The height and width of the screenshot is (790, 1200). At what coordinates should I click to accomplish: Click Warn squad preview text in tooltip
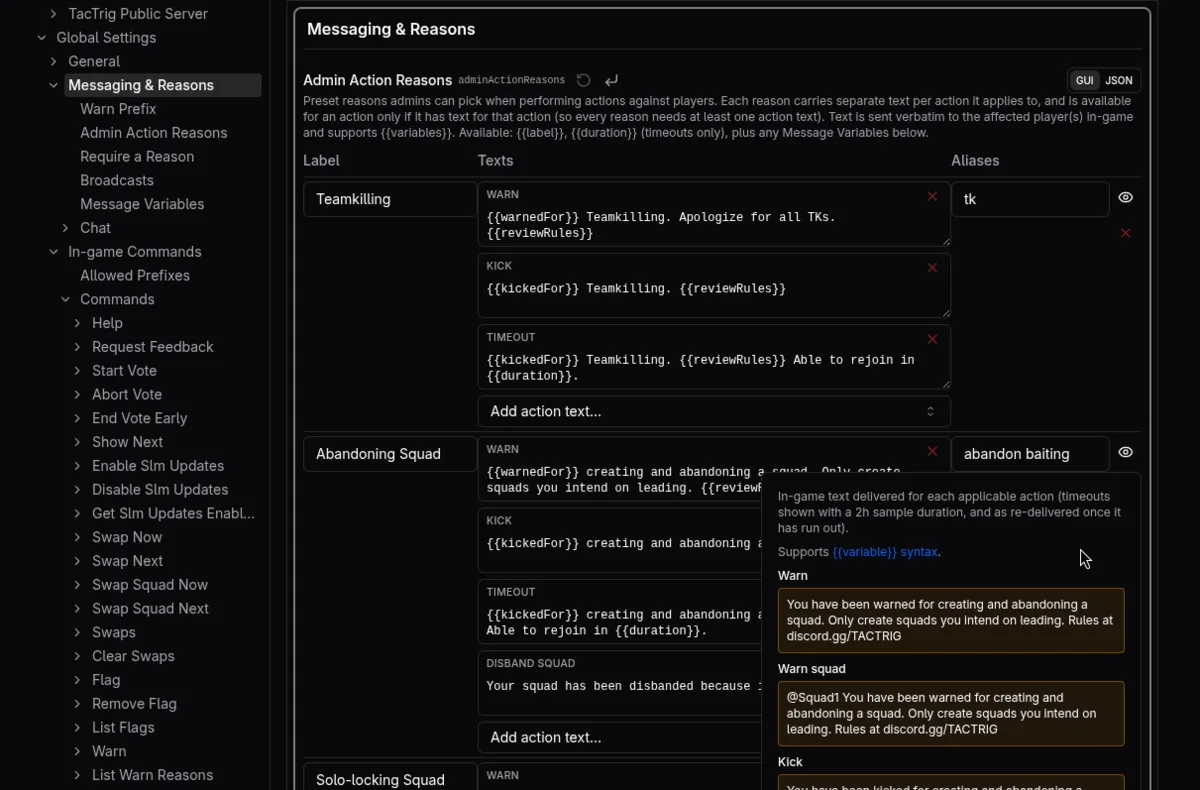tap(951, 714)
